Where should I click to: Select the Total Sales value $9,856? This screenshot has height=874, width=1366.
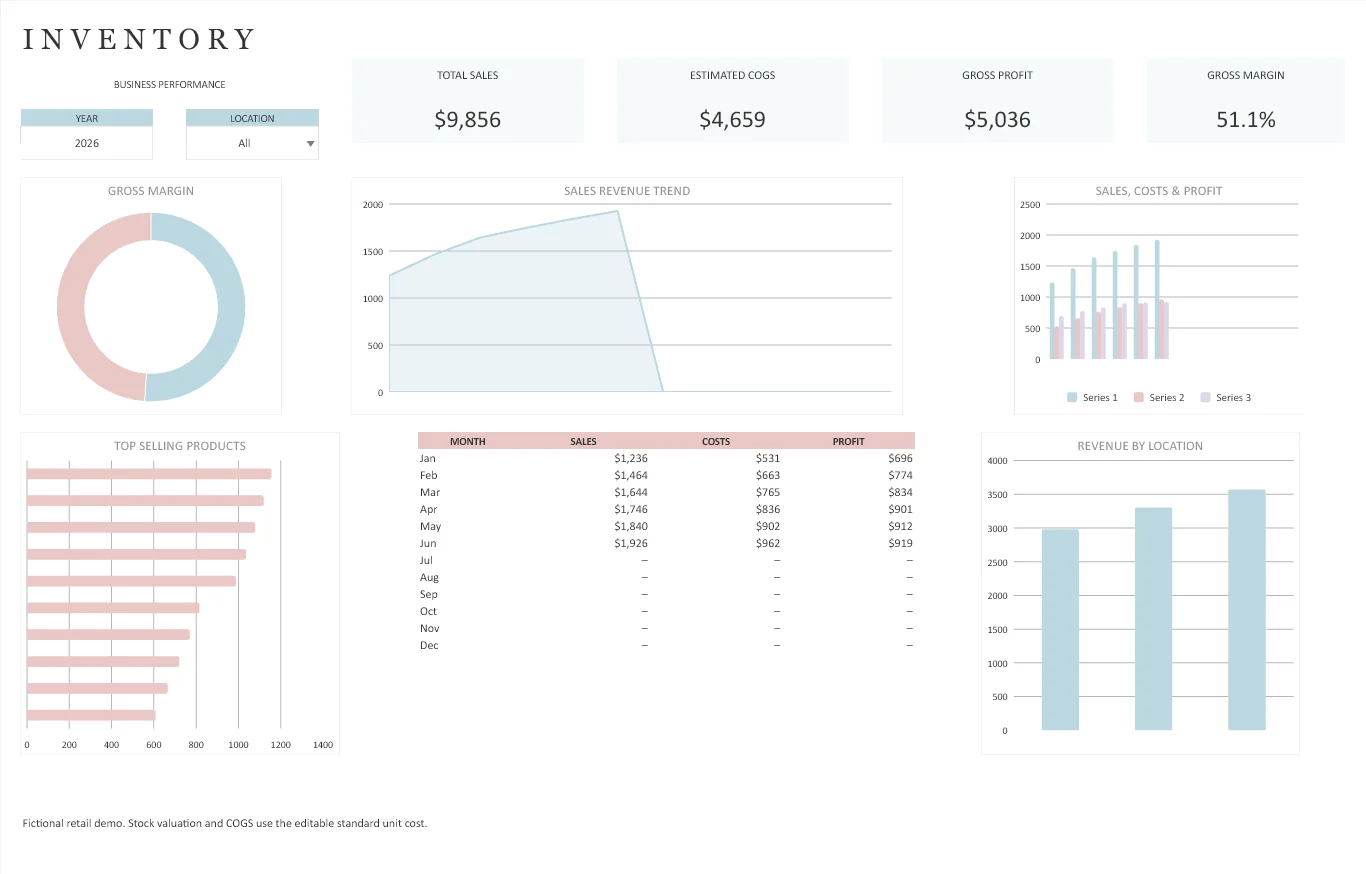tap(467, 120)
